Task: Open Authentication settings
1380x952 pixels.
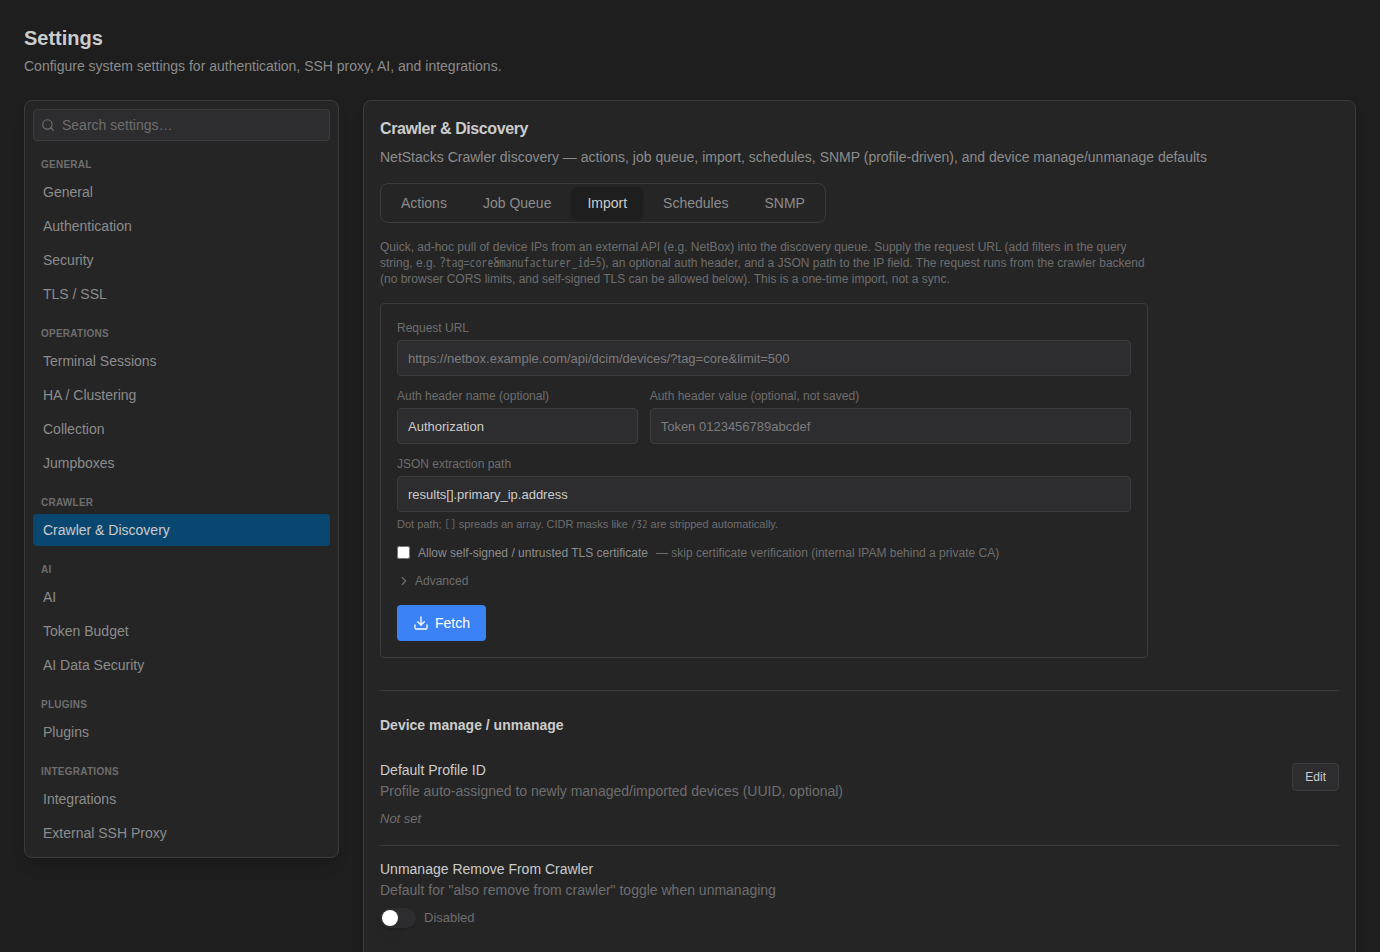Action: point(181,226)
